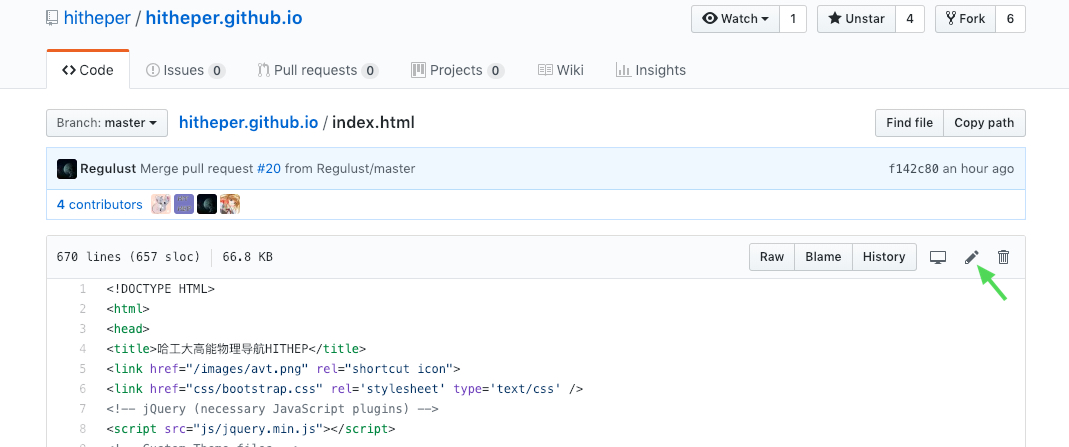The height and width of the screenshot is (447, 1069).
Task: Click the js/jquery.min.js script line
Action: (251, 429)
